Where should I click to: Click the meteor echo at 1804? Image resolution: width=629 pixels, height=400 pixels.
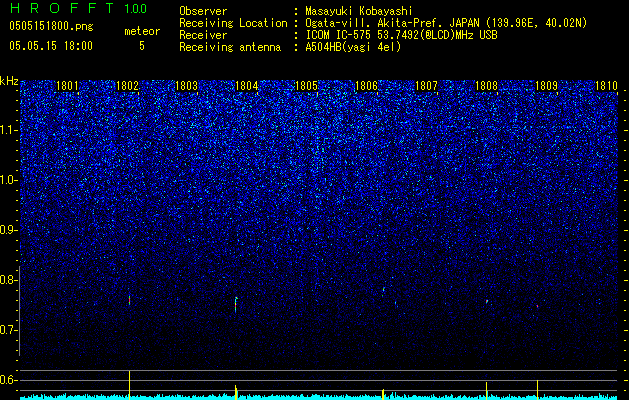235,304
